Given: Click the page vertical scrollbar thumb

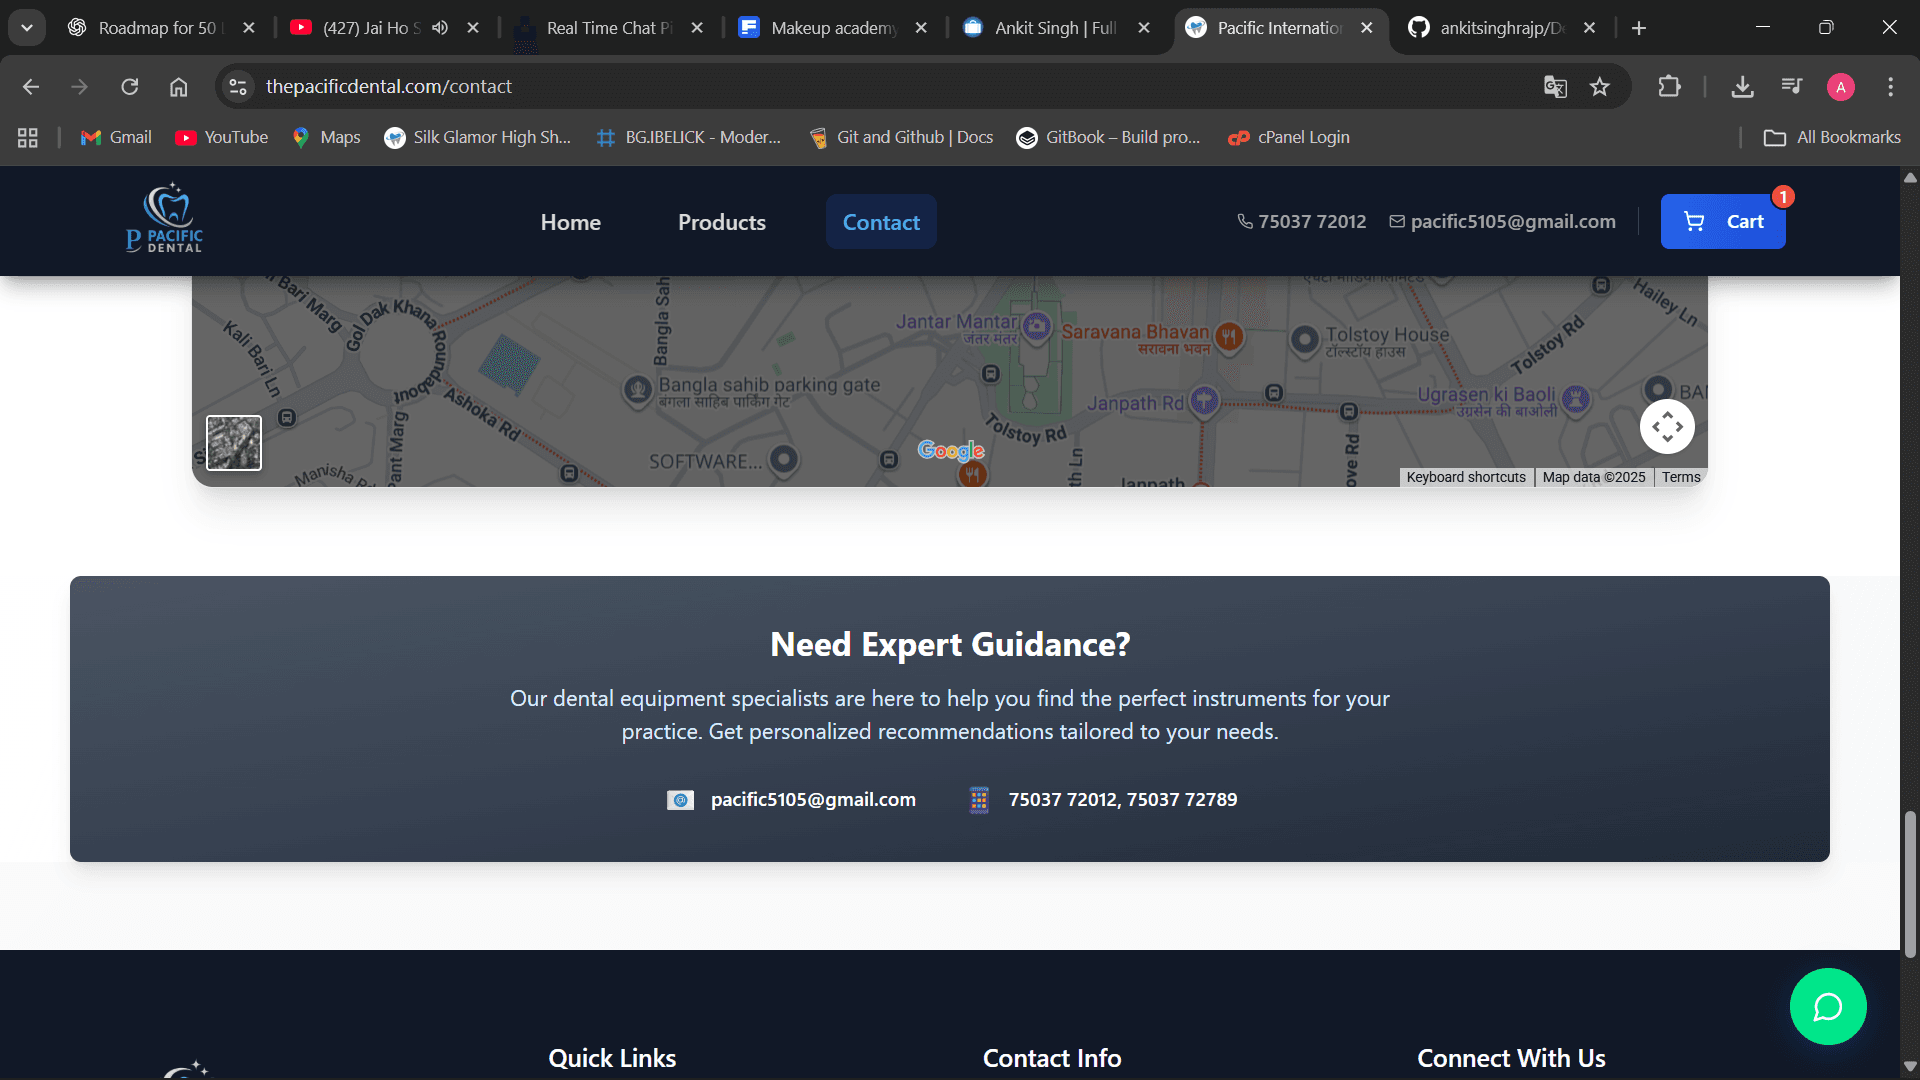Looking at the screenshot, I should [1910, 882].
